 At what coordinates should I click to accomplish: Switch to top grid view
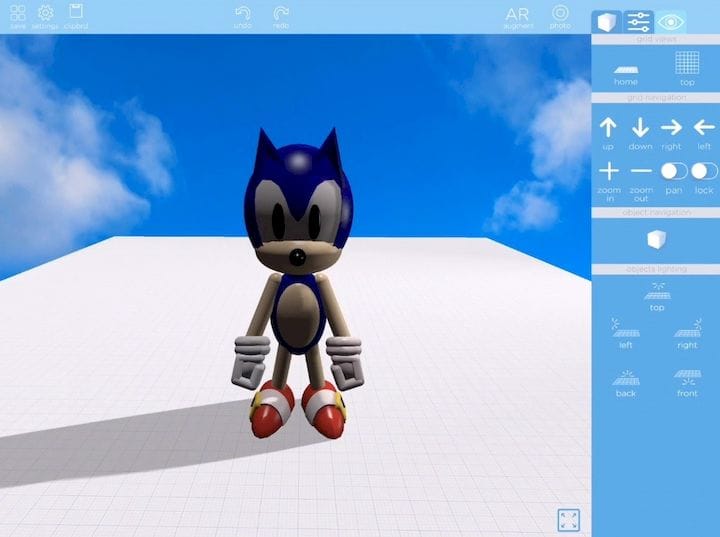[687, 65]
